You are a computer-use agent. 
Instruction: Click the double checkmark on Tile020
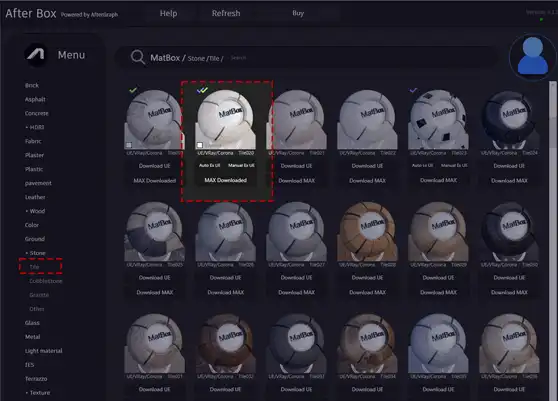[202, 90]
